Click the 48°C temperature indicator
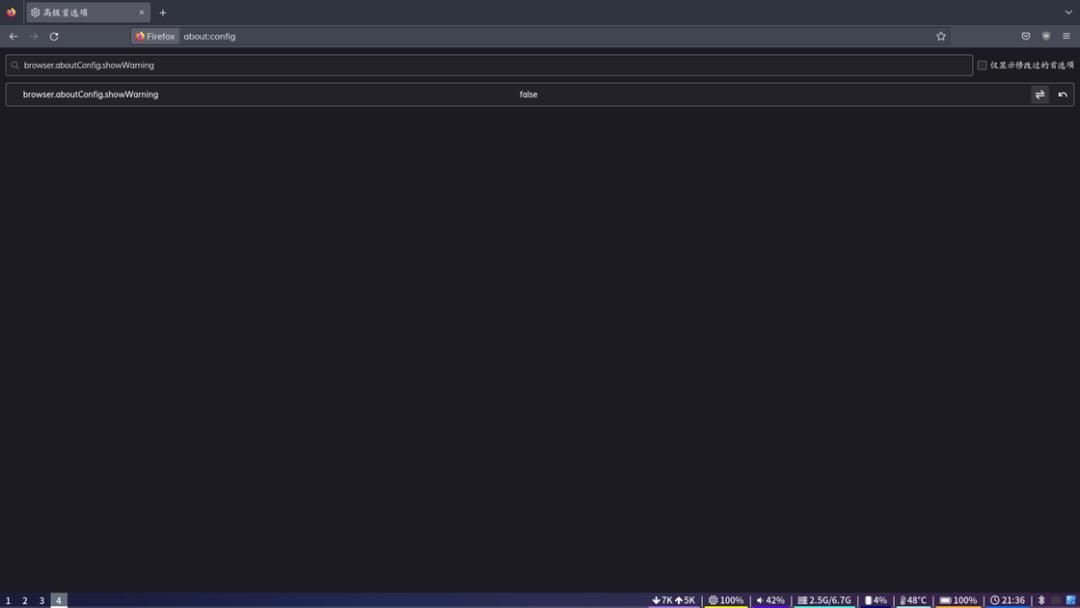The height and width of the screenshot is (608, 1080). pos(913,600)
